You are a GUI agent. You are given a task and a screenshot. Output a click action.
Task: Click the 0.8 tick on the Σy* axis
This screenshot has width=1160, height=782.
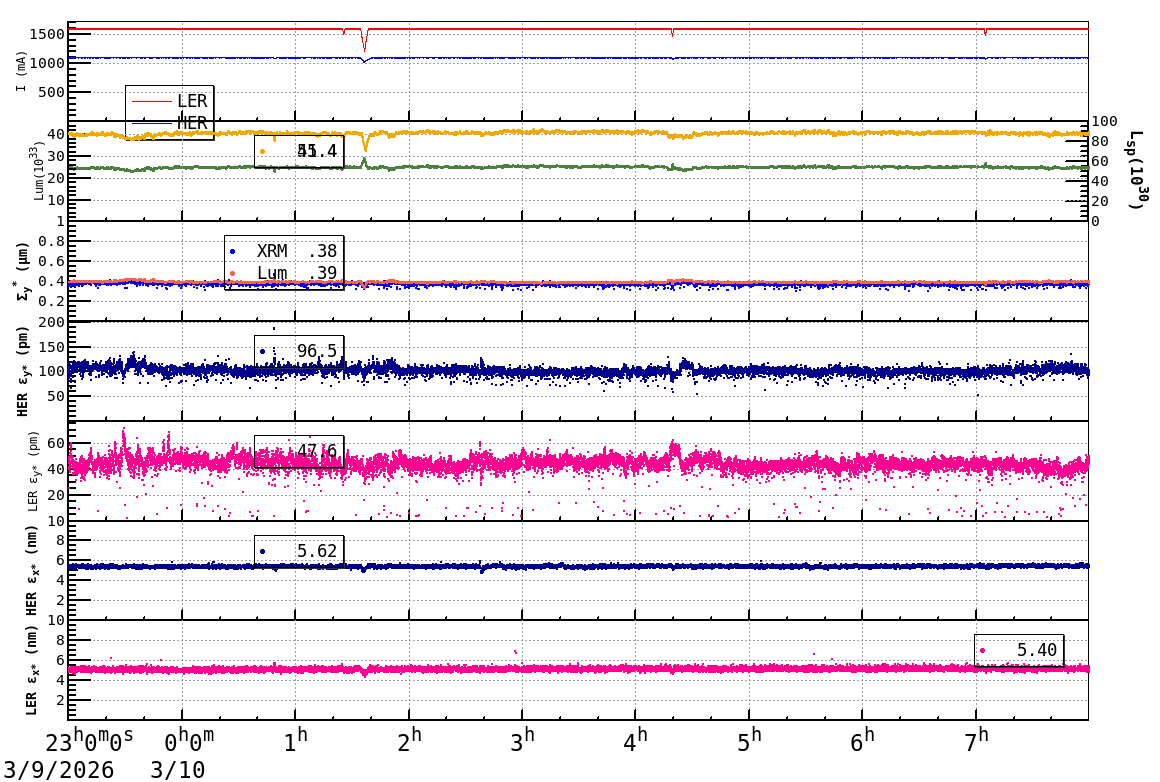point(52,241)
